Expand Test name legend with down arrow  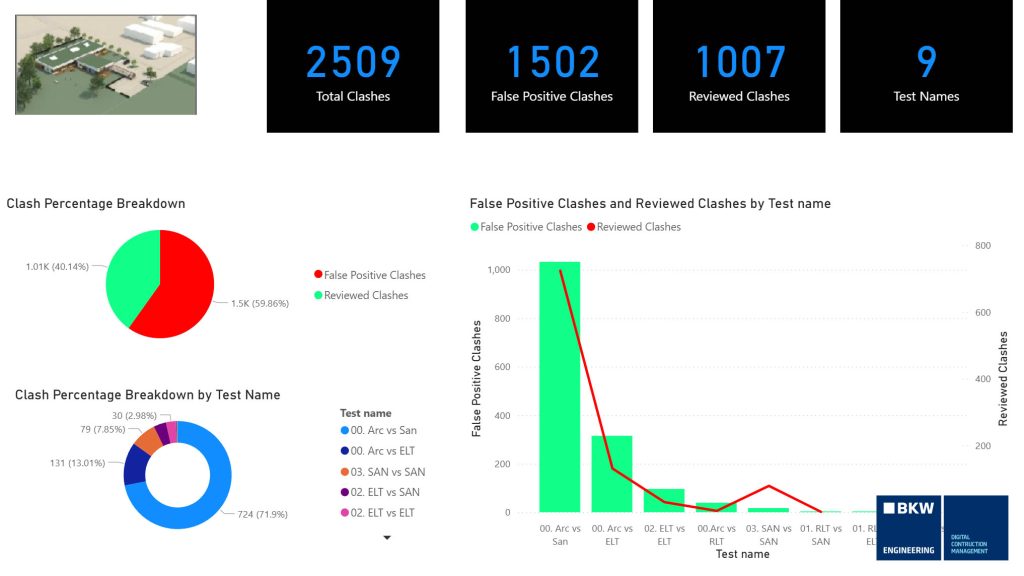(387, 537)
